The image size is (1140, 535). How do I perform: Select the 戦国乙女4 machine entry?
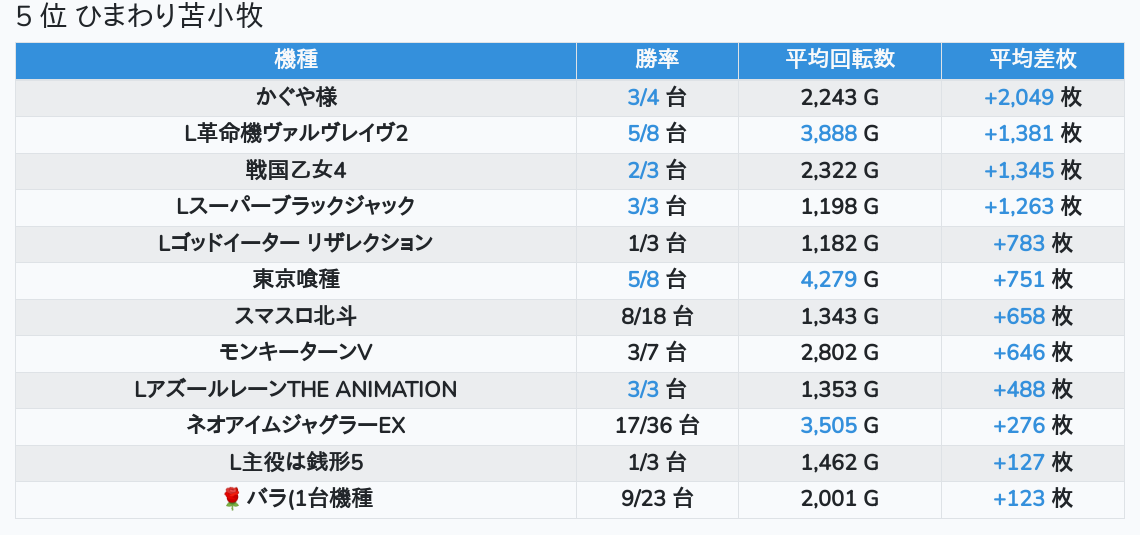click(x=295, y=170)
